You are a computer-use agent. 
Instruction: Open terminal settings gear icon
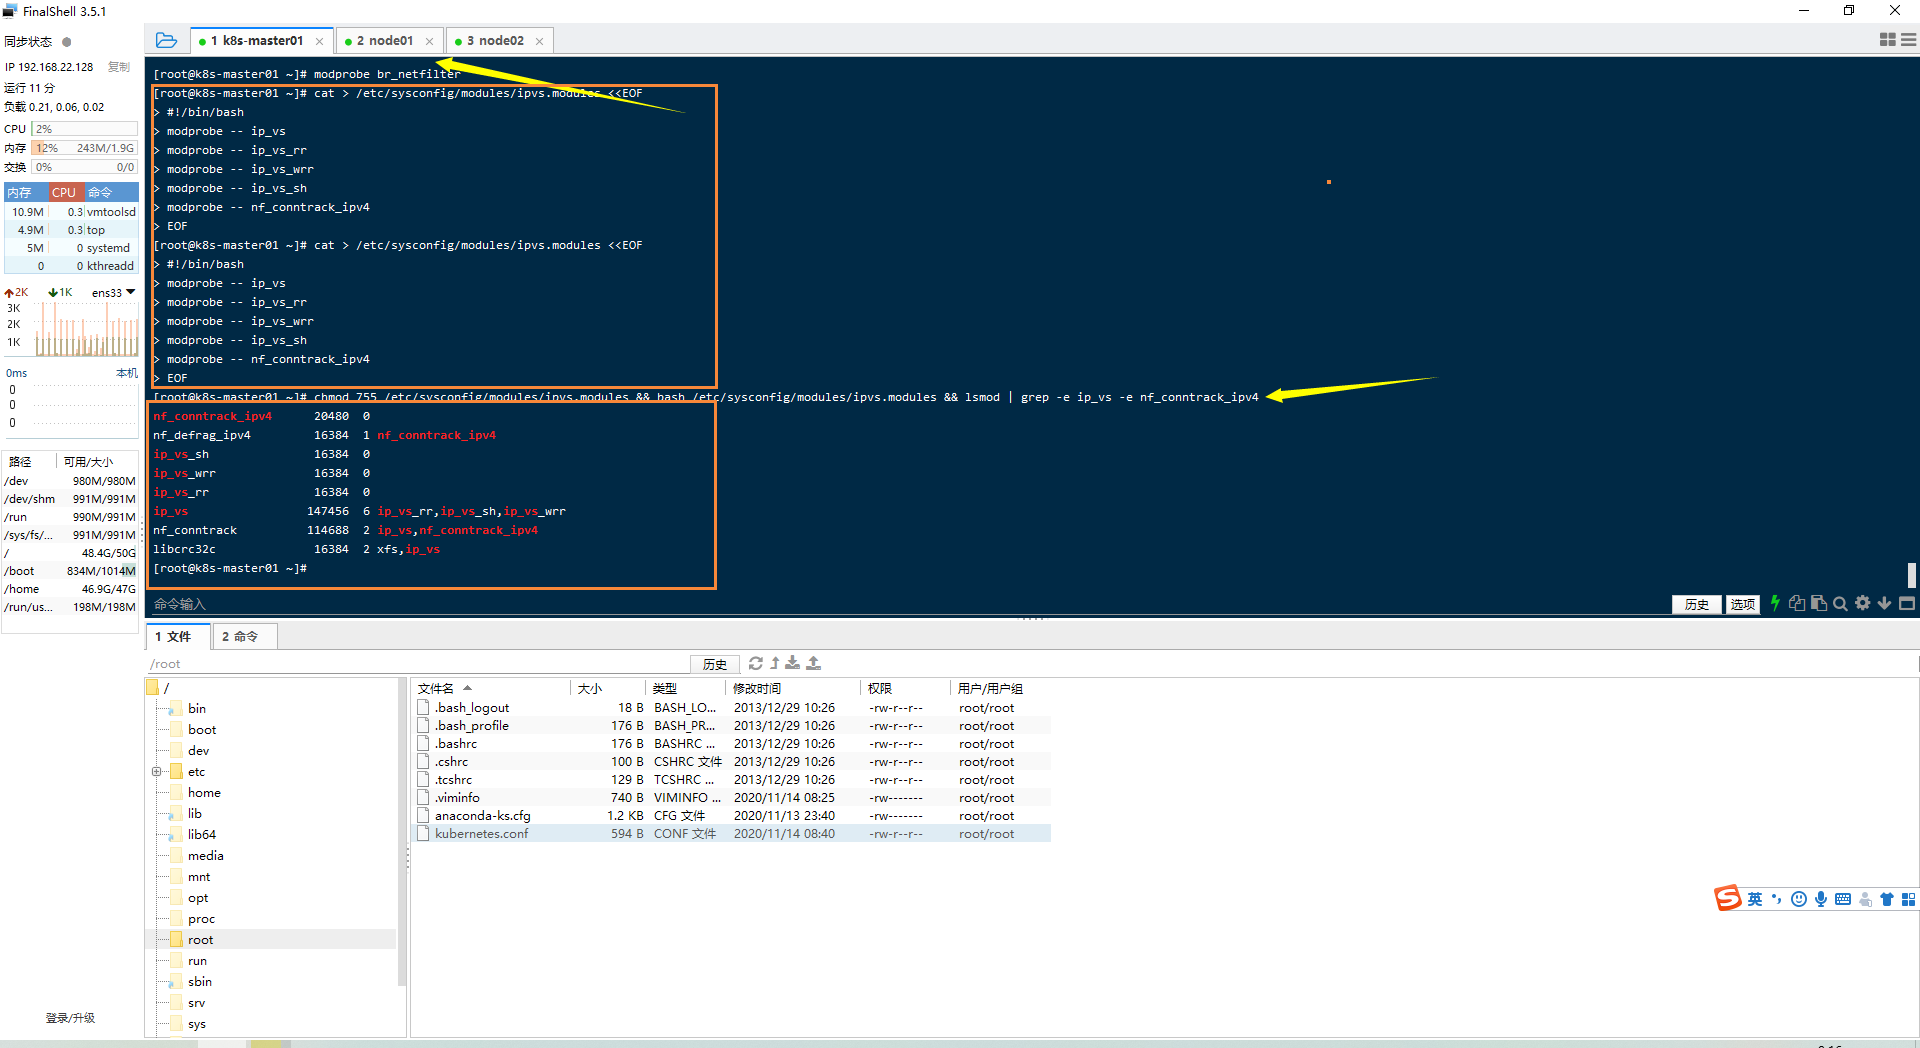point(1862,603)
